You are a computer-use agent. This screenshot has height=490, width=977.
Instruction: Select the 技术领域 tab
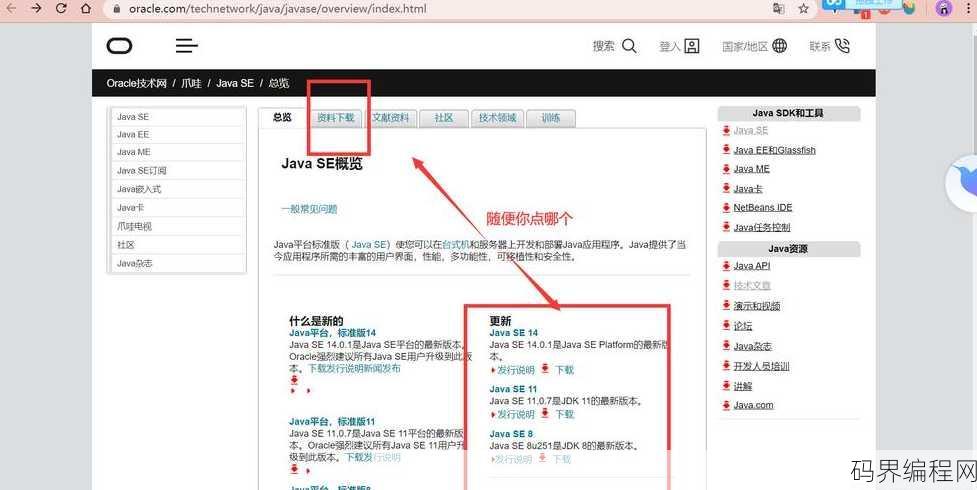pyautogui.click(x=497, y=118)
